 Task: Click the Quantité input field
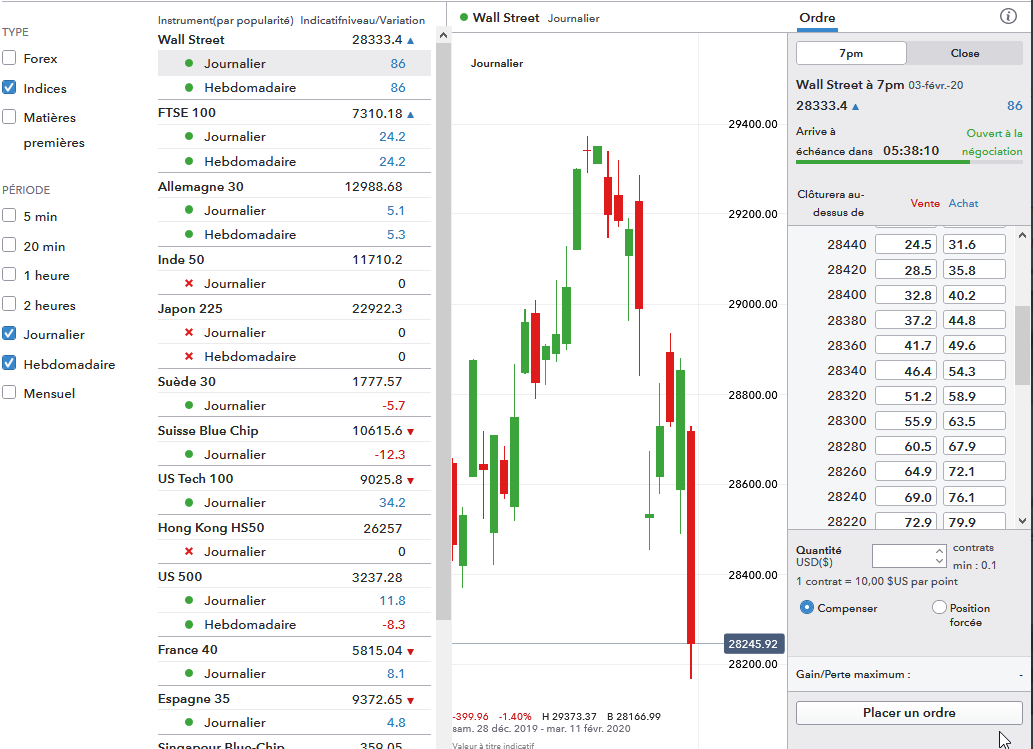coord(903,556)
